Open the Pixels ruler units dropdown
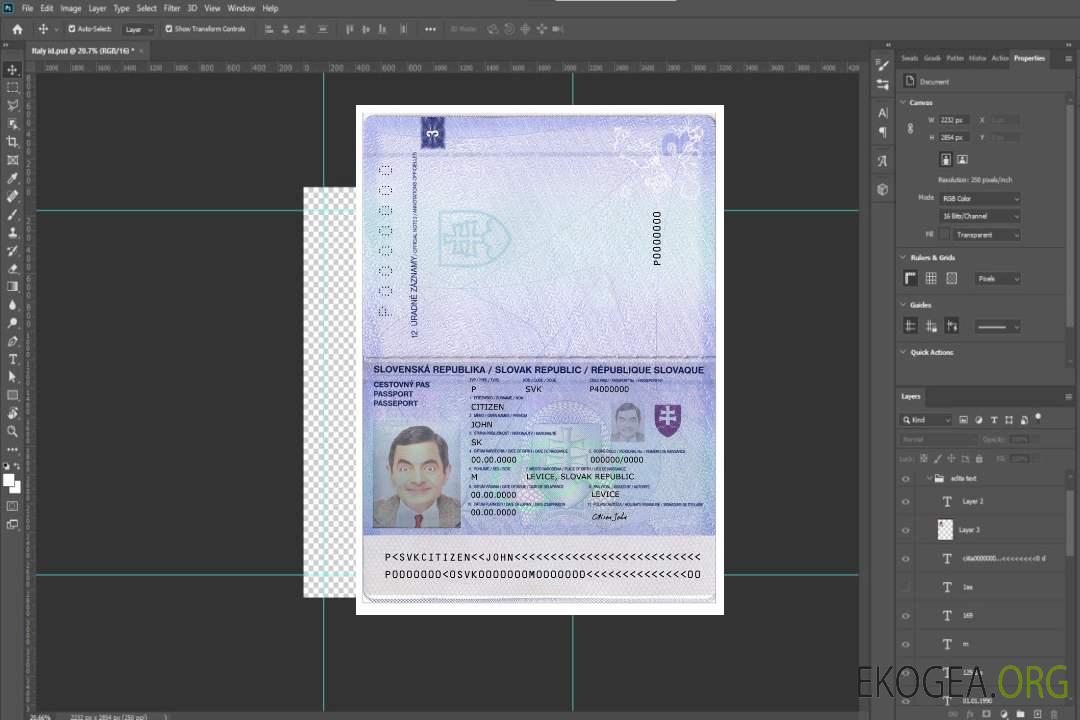 (997, 278)
